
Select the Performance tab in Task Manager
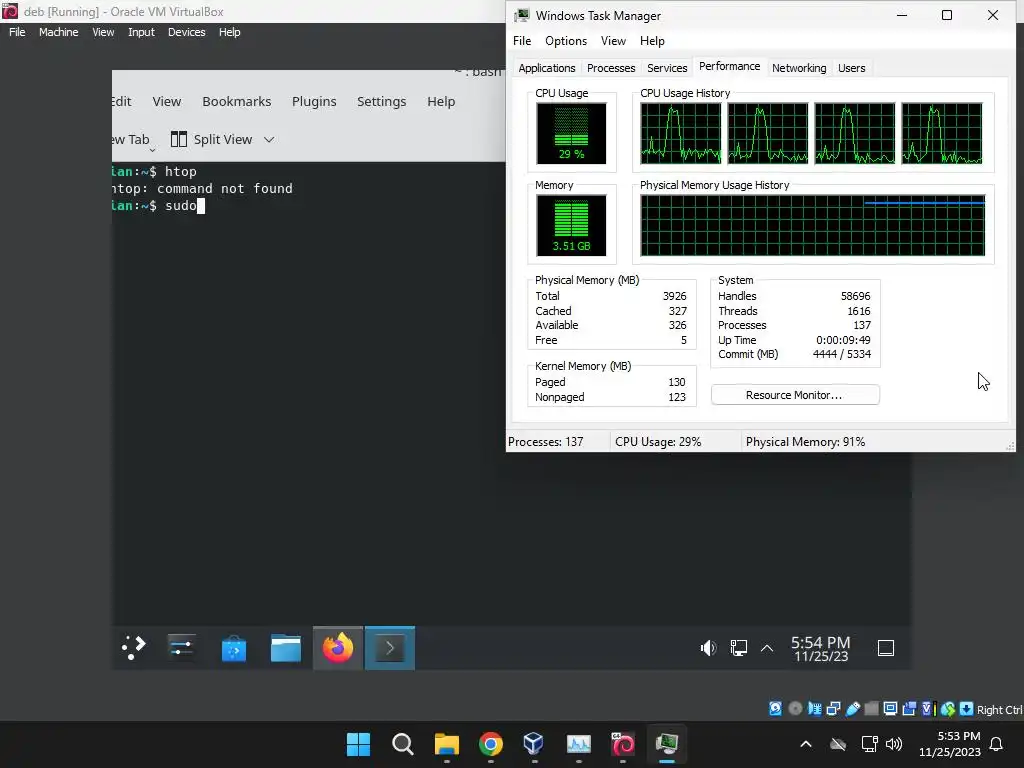click(x=729, y=67)
